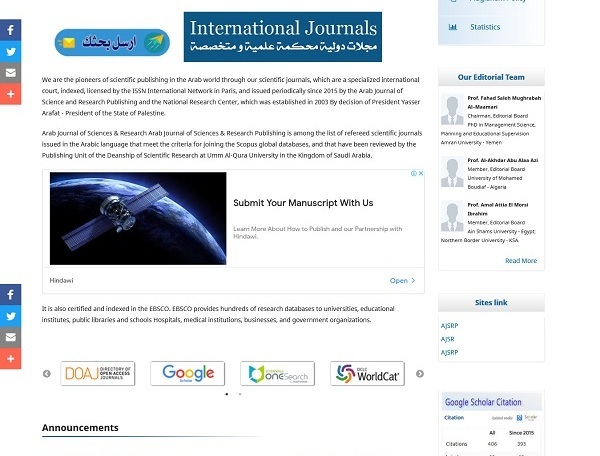Click the AJSR link in Sites link
600x456 pixels.
[447, 339]
